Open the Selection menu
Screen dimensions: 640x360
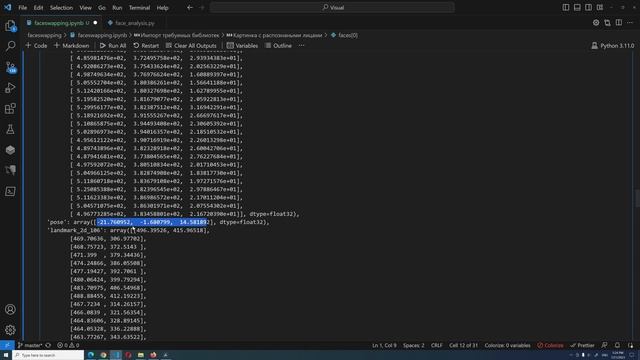61,8
